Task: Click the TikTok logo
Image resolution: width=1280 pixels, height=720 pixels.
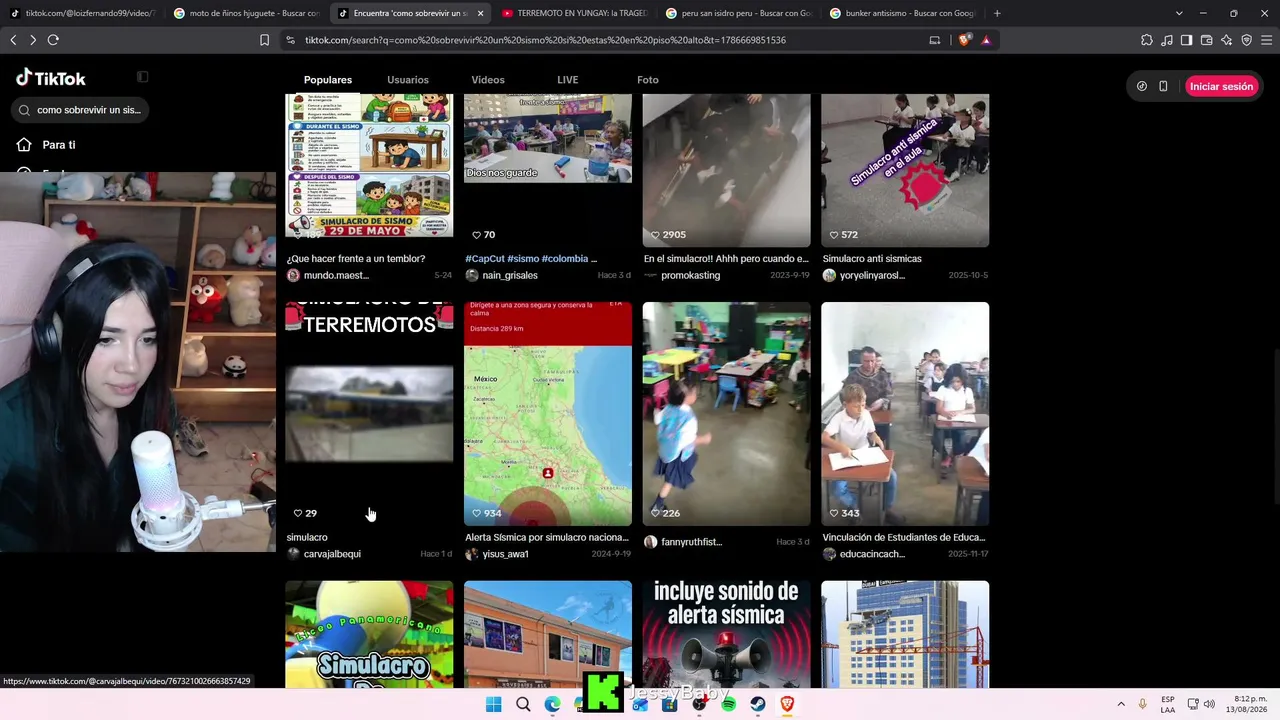Action: (51, 78)
